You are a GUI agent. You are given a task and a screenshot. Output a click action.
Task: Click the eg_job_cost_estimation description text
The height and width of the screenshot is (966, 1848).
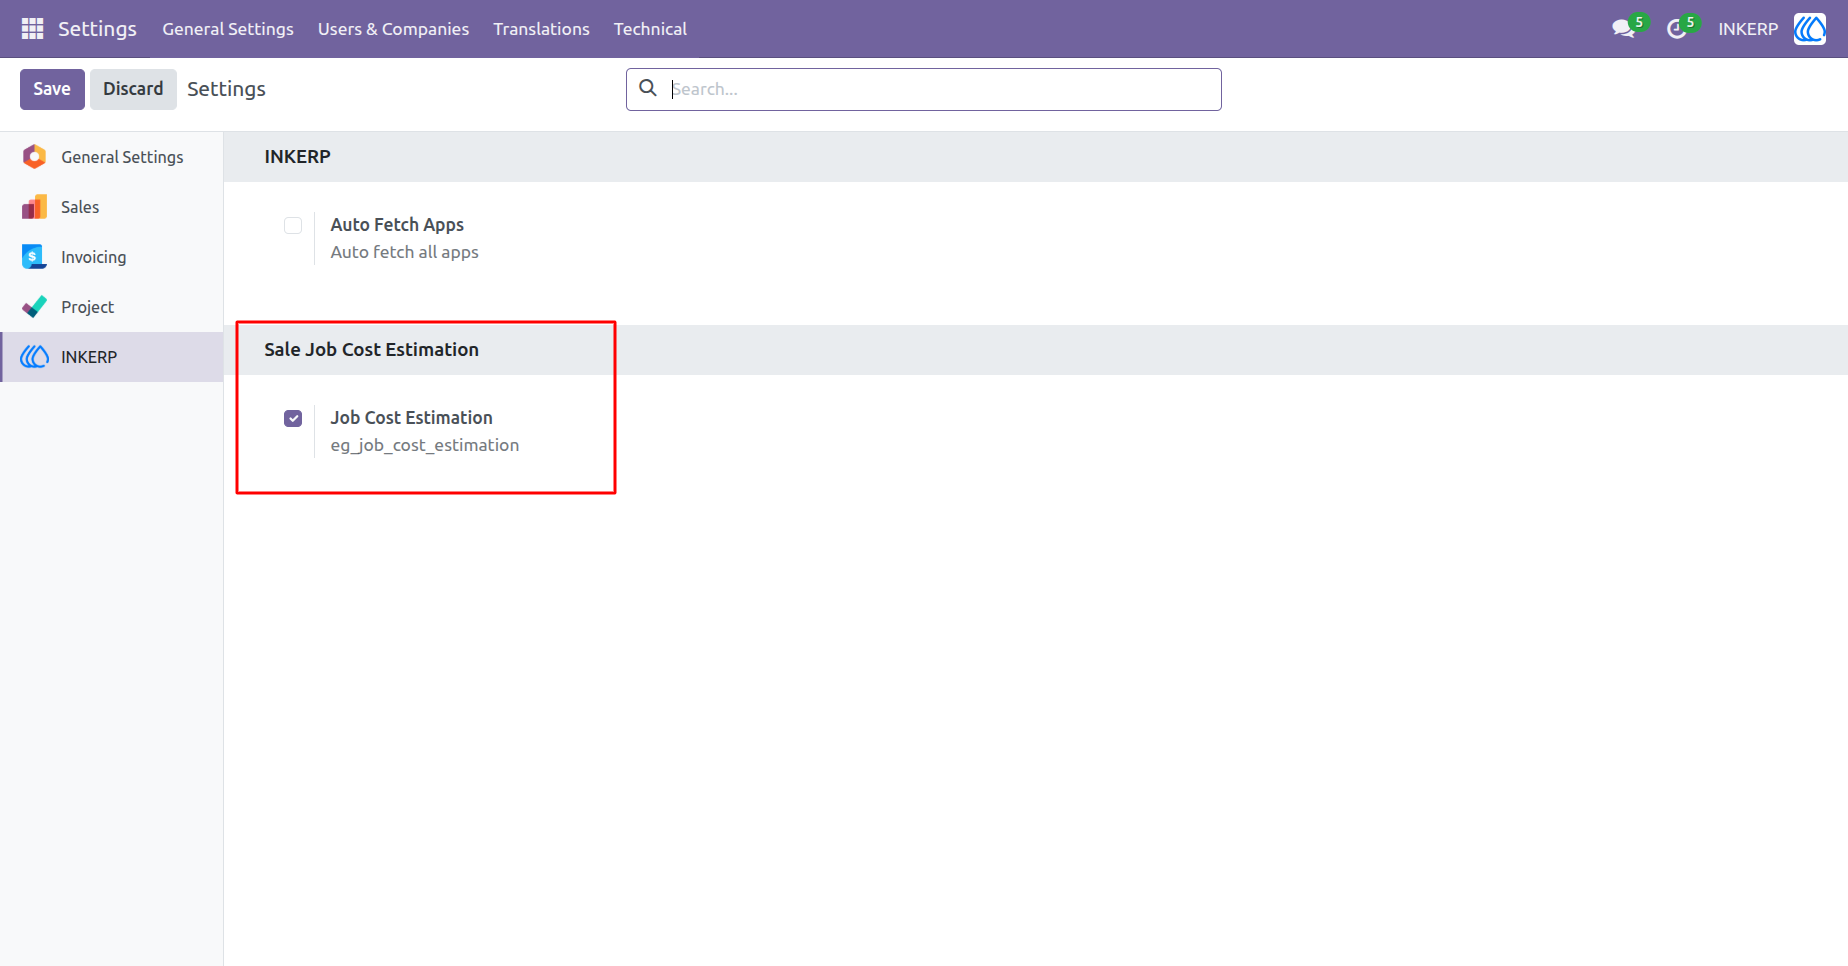425,445
